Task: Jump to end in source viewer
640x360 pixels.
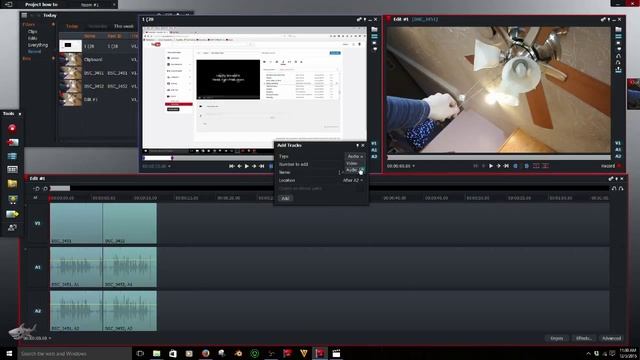Action: [262, 166]
